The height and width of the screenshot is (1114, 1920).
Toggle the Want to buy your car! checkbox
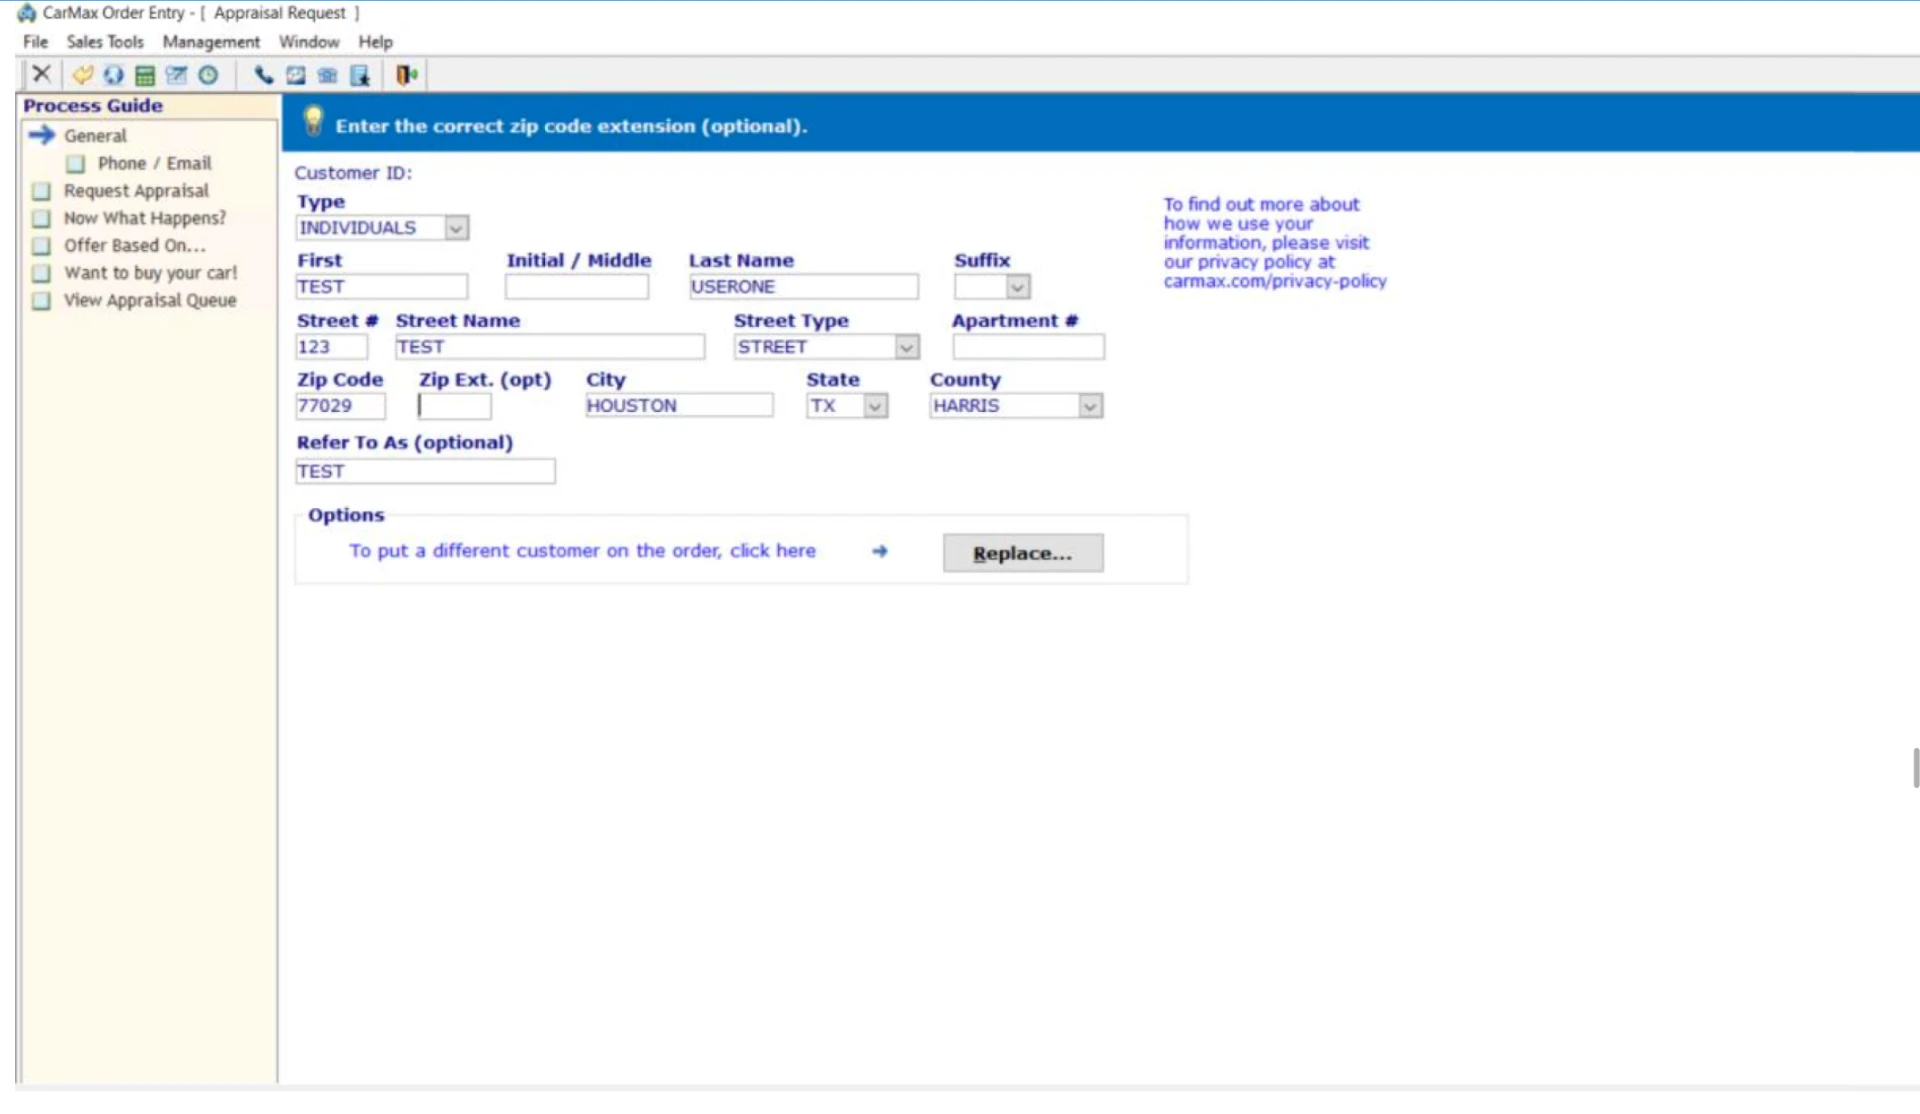pyautogui.click(x=41, y=273)
